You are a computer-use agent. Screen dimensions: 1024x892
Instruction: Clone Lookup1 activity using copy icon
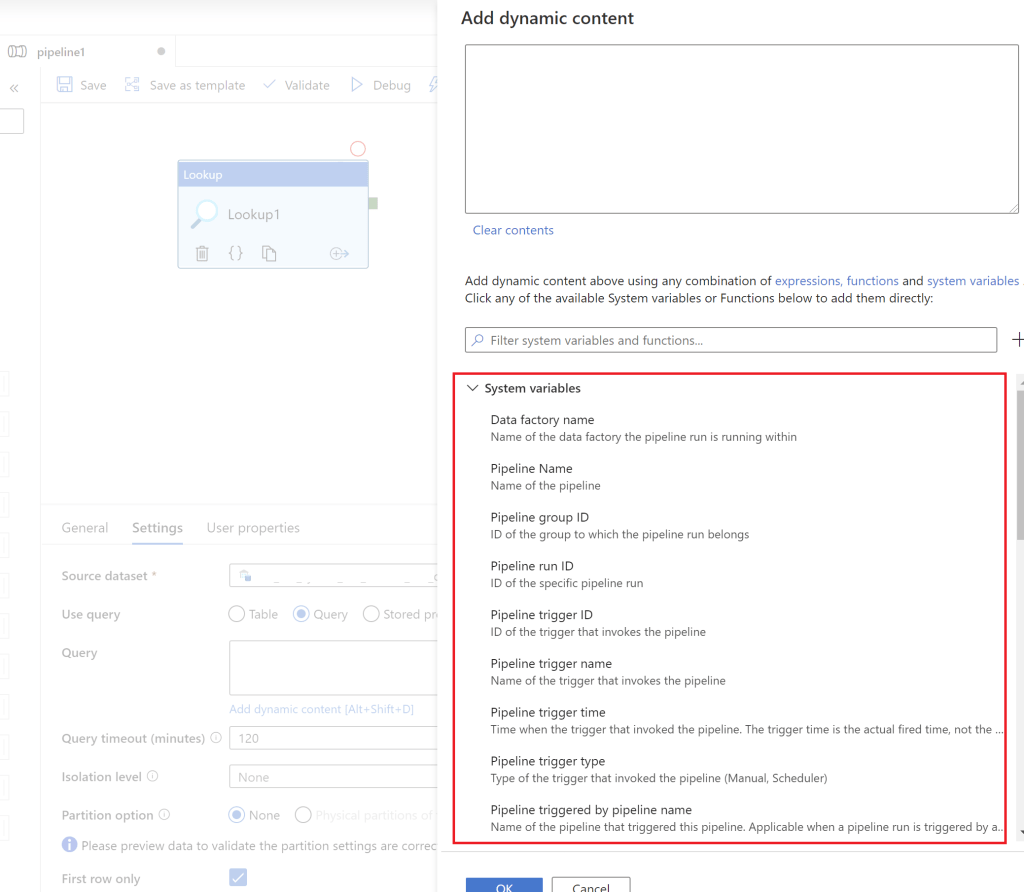pyautogui.click(x=269, y=253)
